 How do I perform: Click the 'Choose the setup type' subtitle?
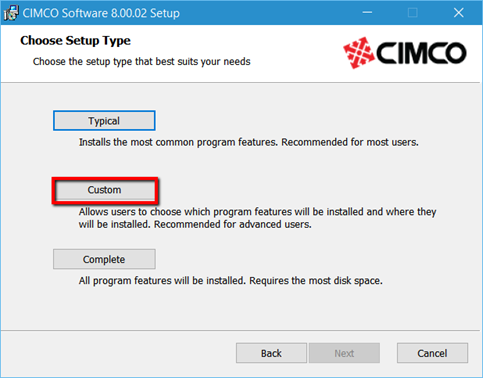pyautogui.click(x=142, y=62)
